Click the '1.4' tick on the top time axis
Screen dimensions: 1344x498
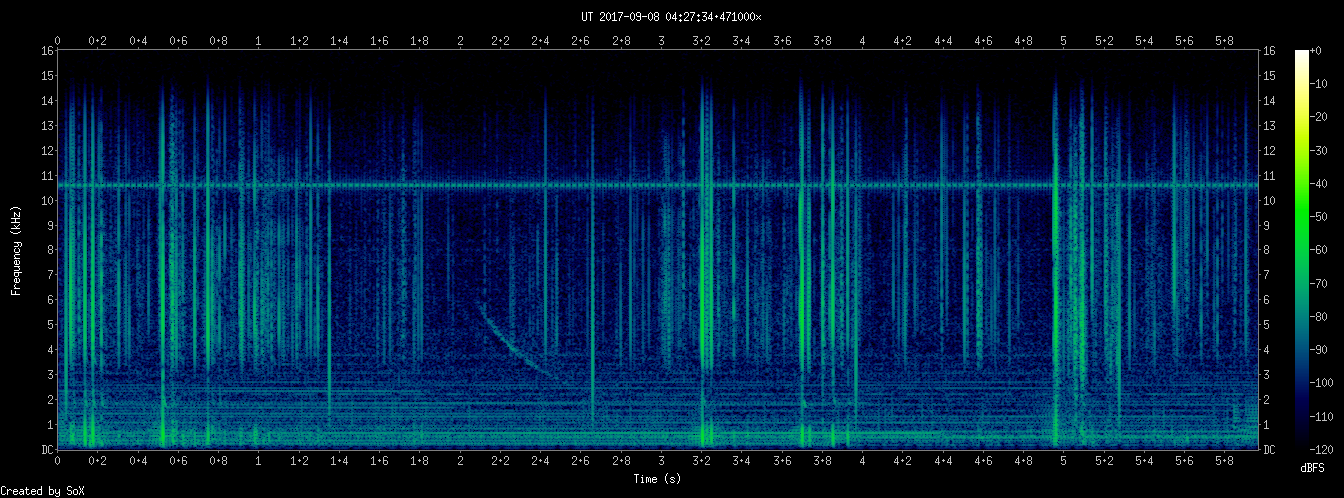point(339,41)
